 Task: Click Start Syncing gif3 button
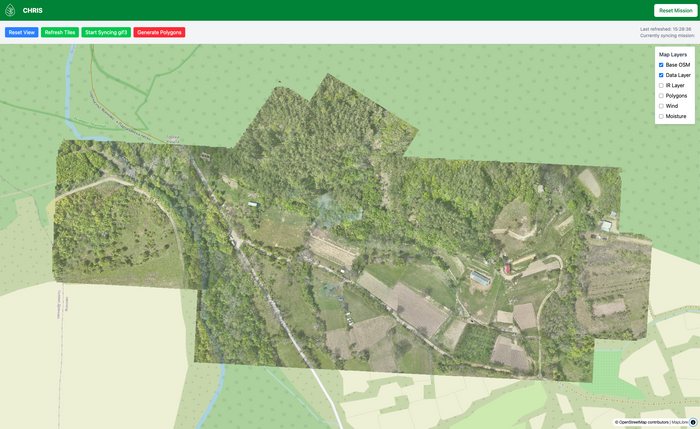[106, 32]
